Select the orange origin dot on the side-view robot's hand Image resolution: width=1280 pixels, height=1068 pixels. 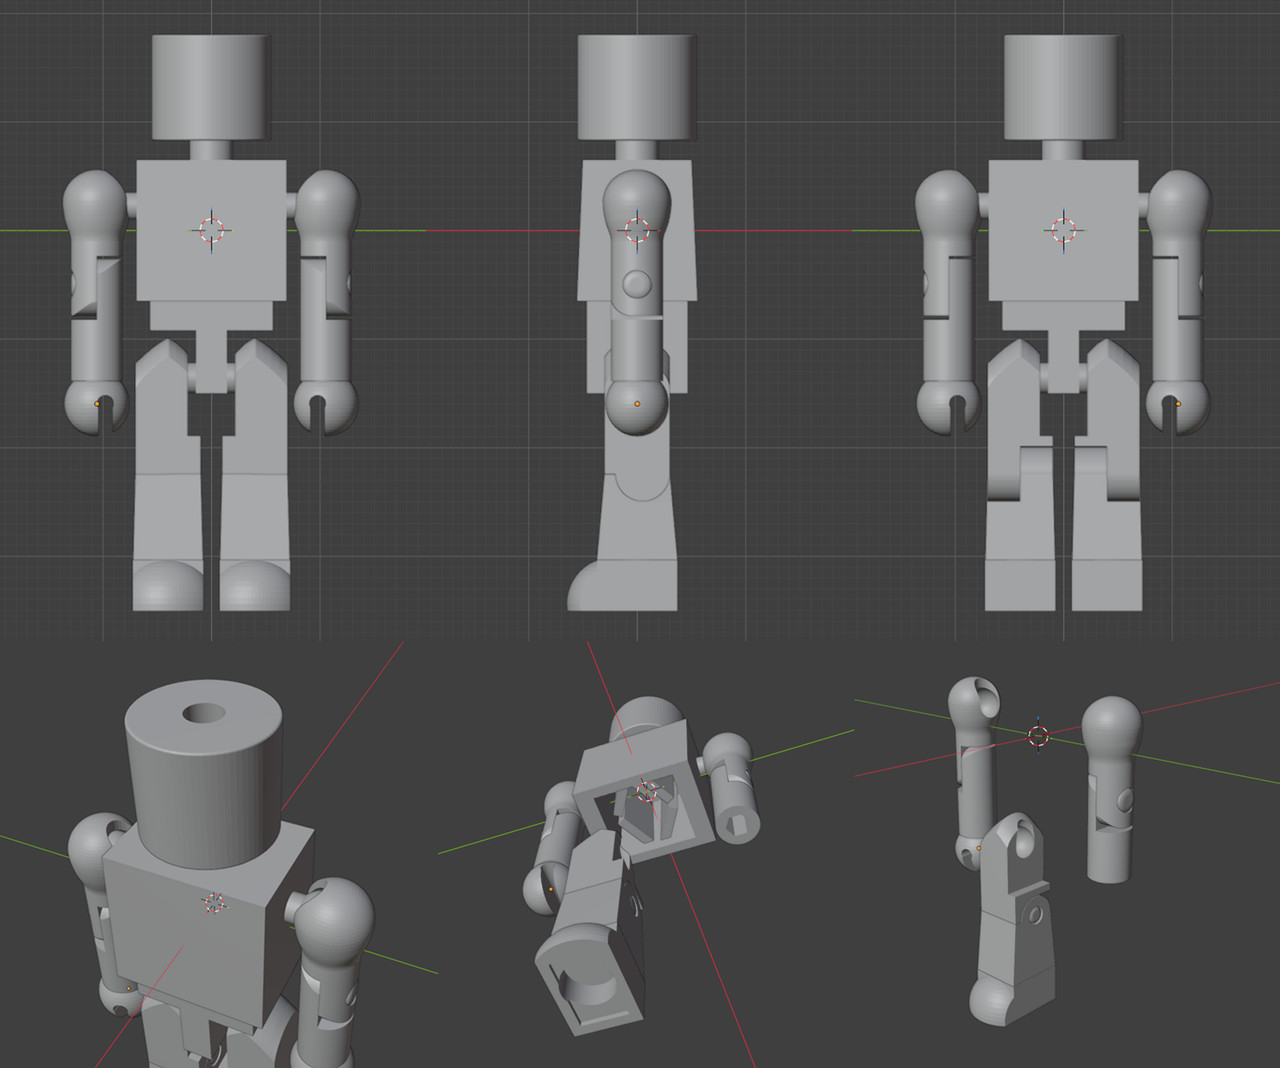[637, 403]
